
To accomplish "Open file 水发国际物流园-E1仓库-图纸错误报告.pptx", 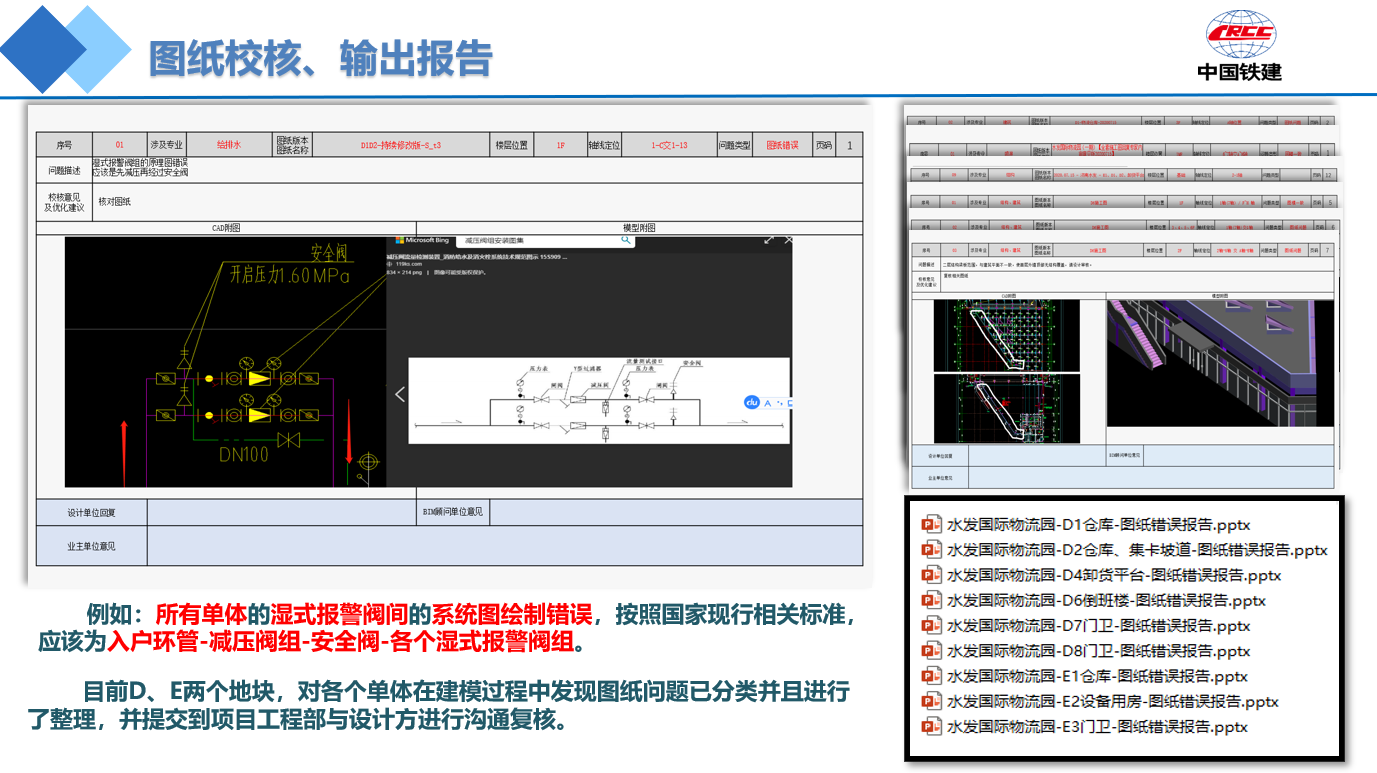I will 1097,676.
